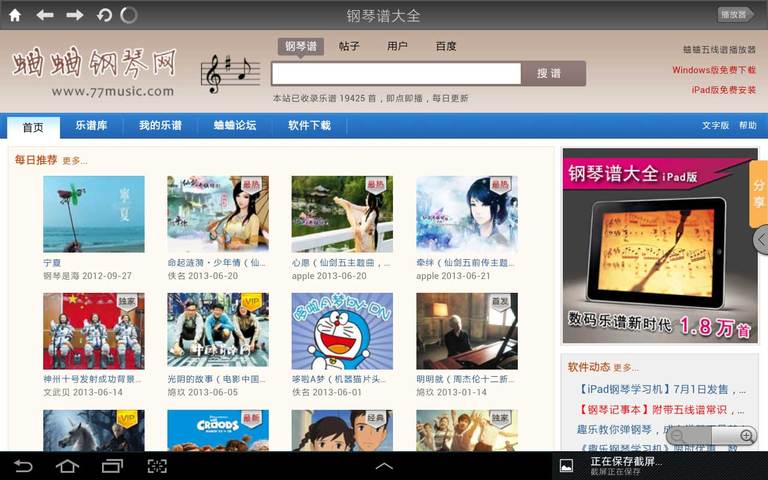This screenshot has height=480, width=768.
Task: Open the Windows版免费下载 link
Action: (x=713, y=70)
